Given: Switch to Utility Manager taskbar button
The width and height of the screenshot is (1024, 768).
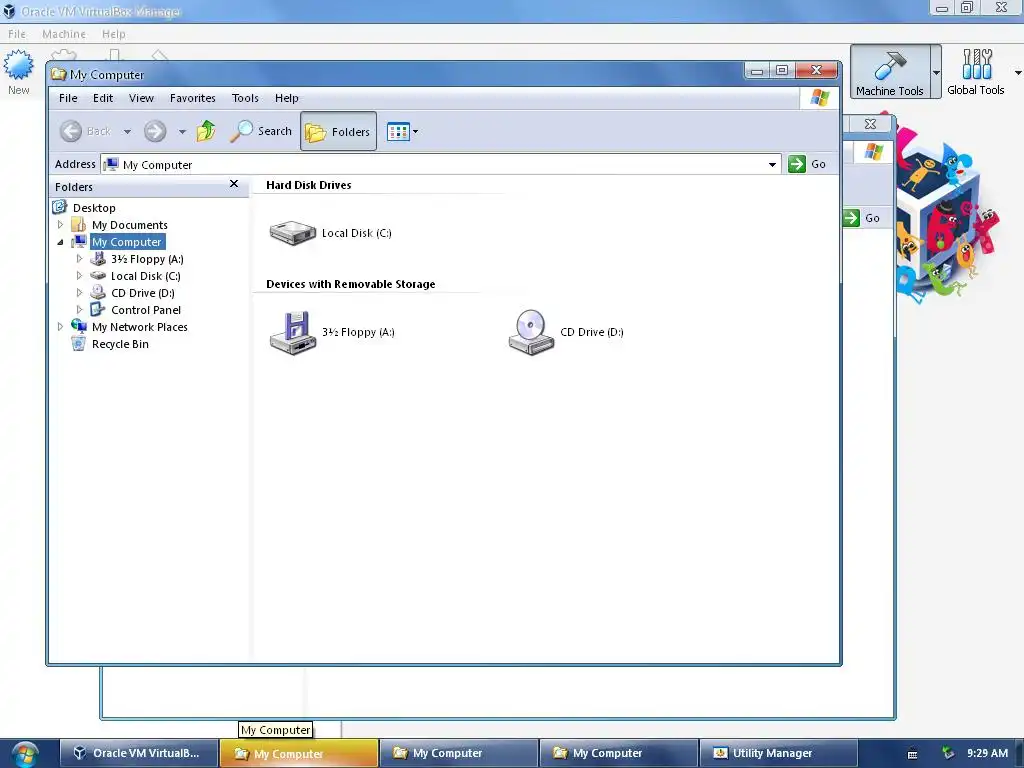Looking at the screenshot, I should 778,753.
